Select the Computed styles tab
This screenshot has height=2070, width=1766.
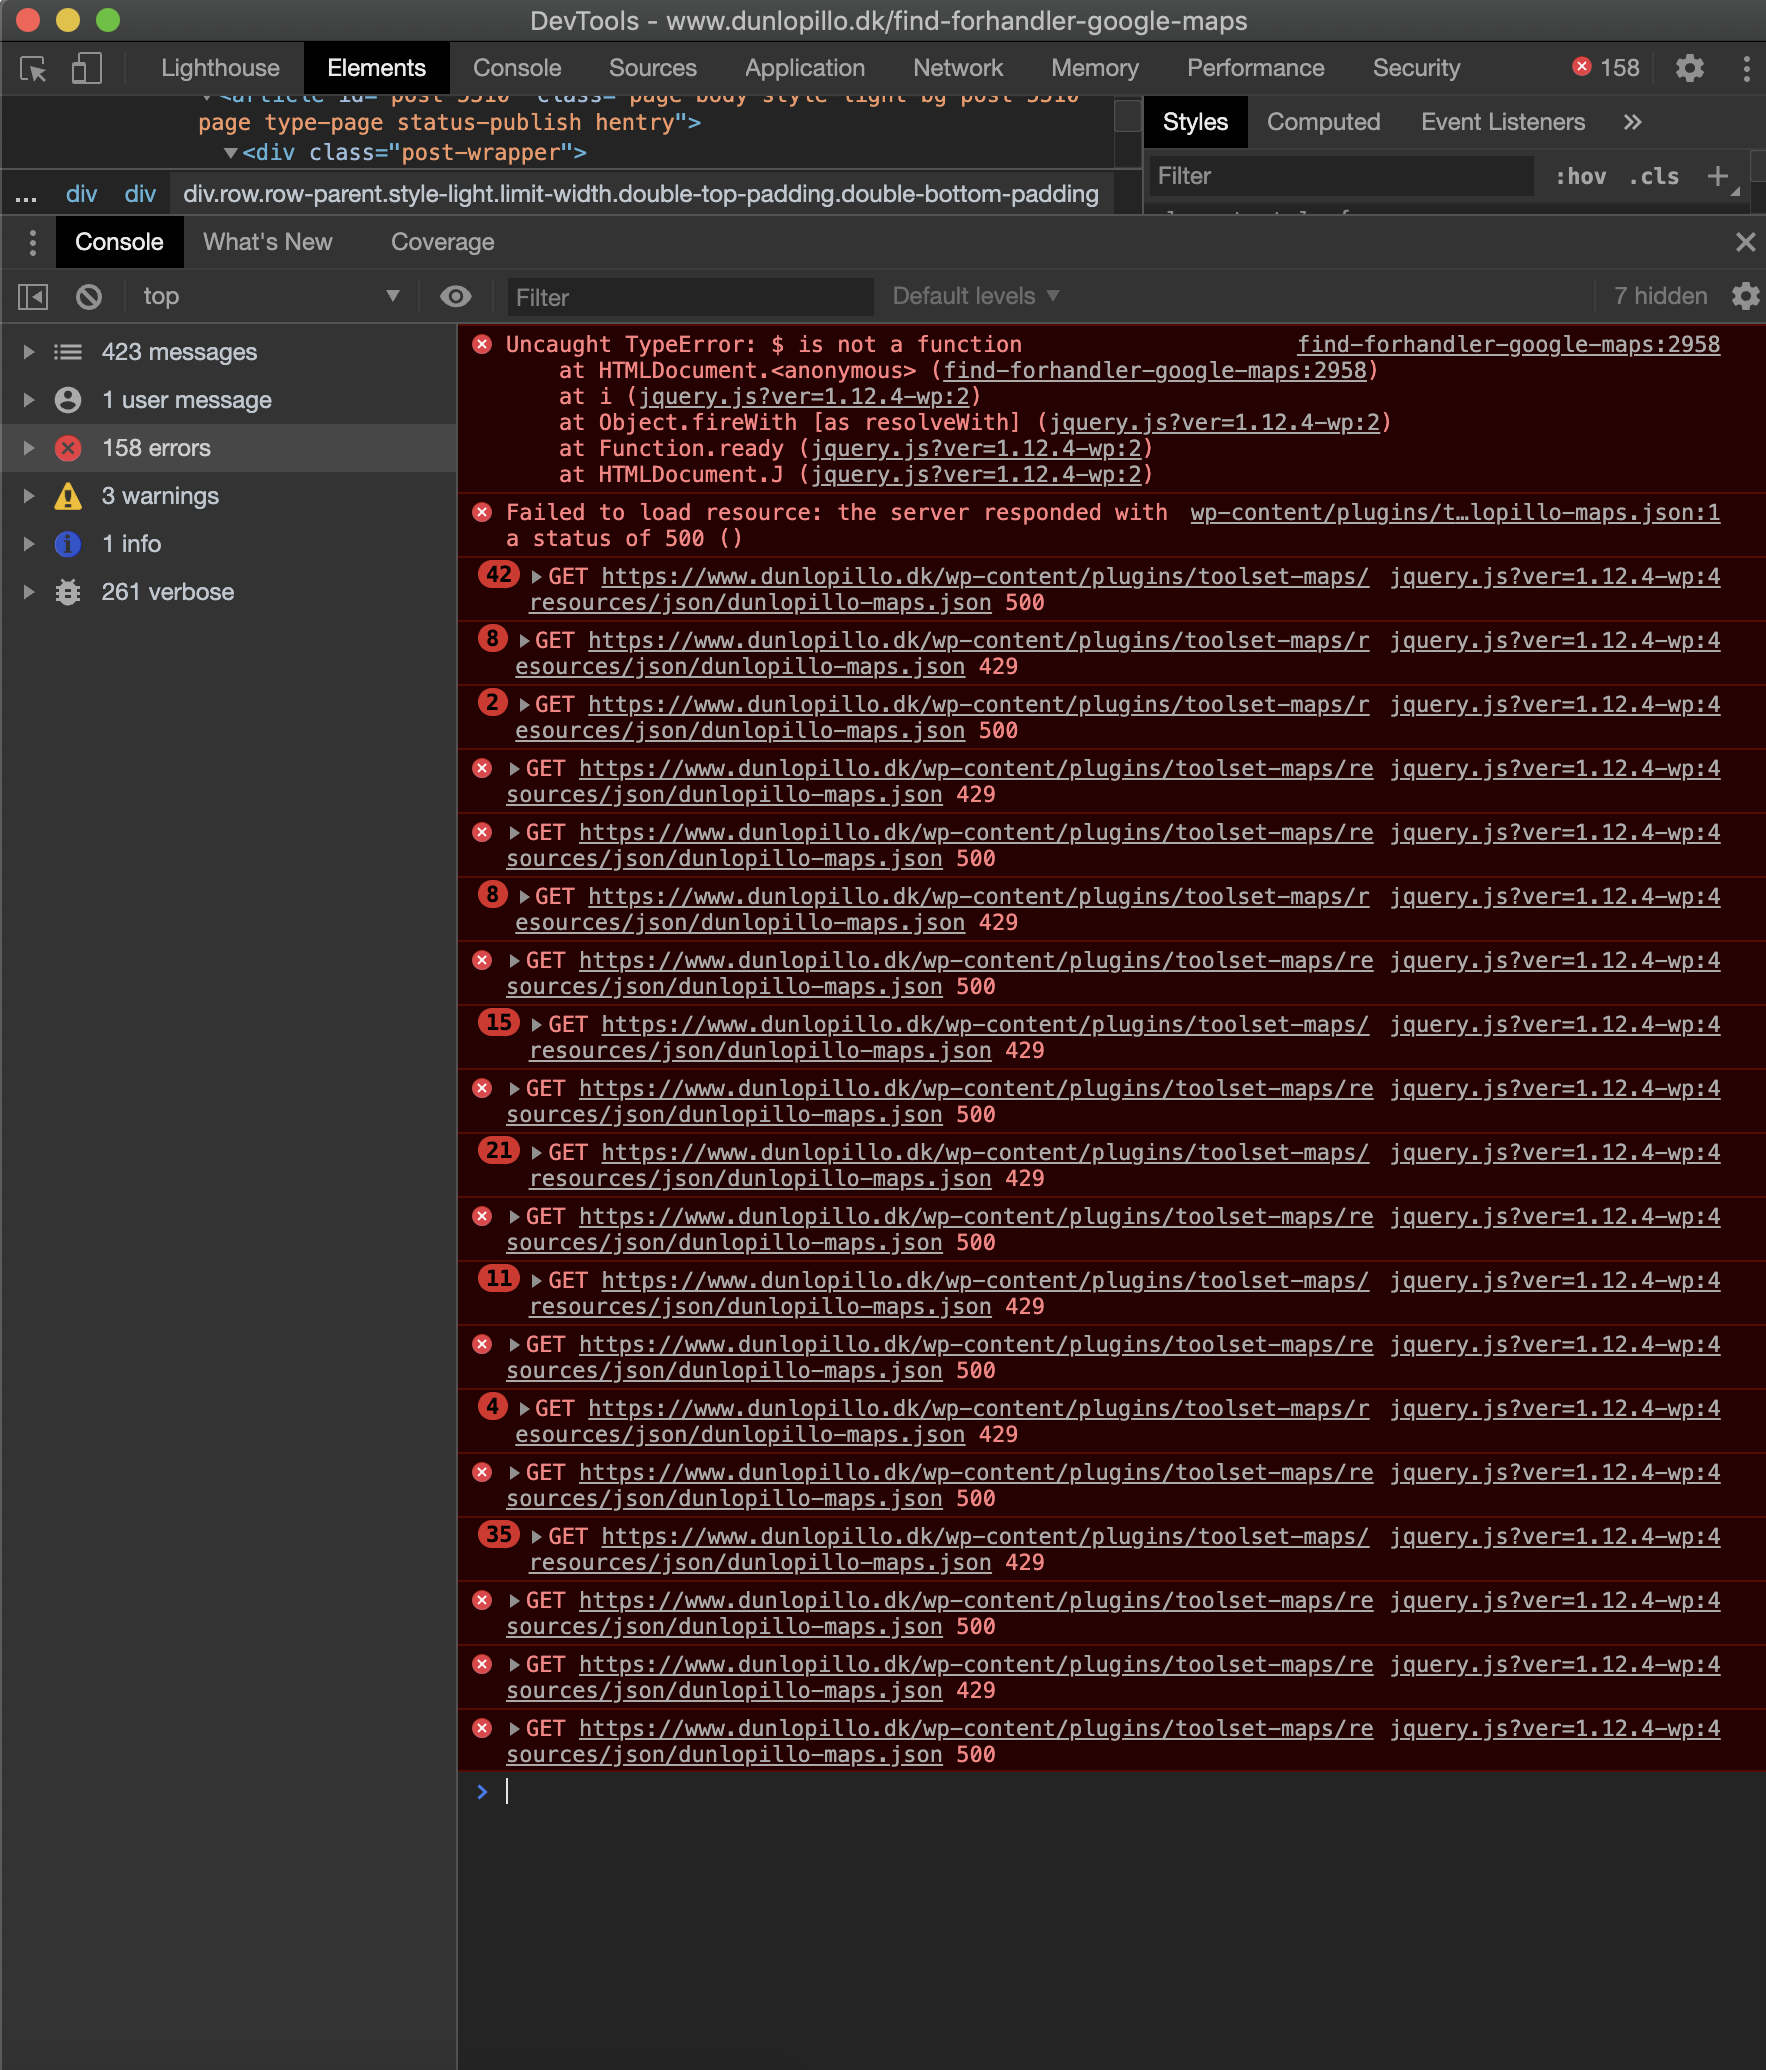1323,122
